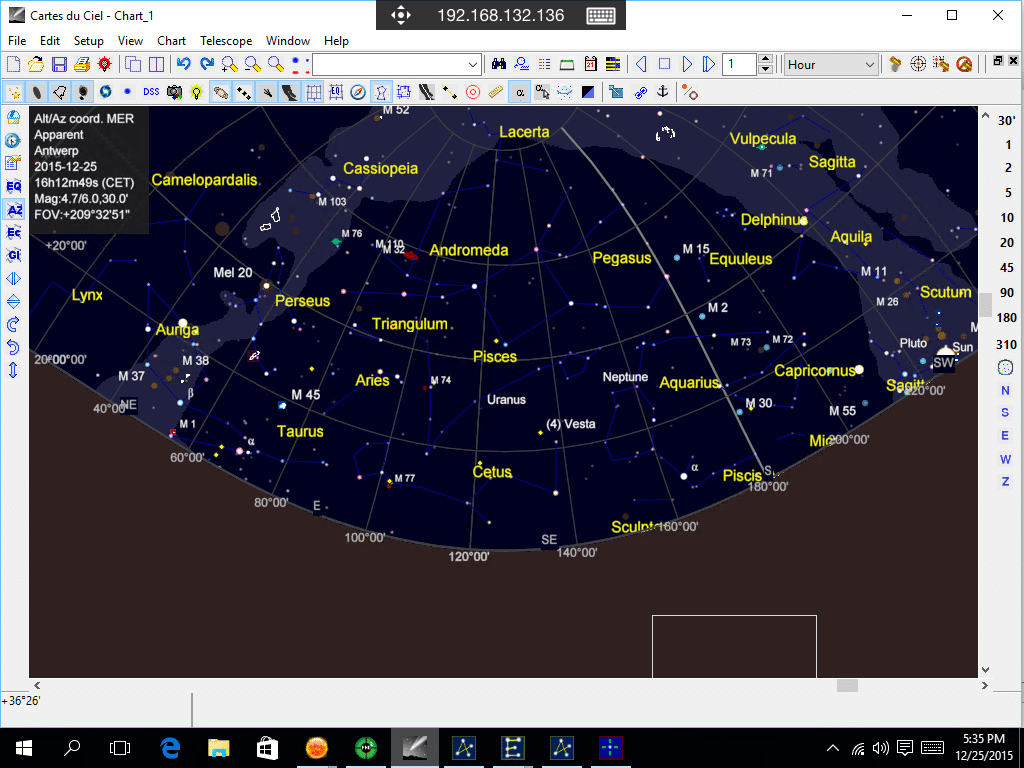This screenshot has width=1024, height=768.
Task: Face East using the E button
Action: (1005, 436)
